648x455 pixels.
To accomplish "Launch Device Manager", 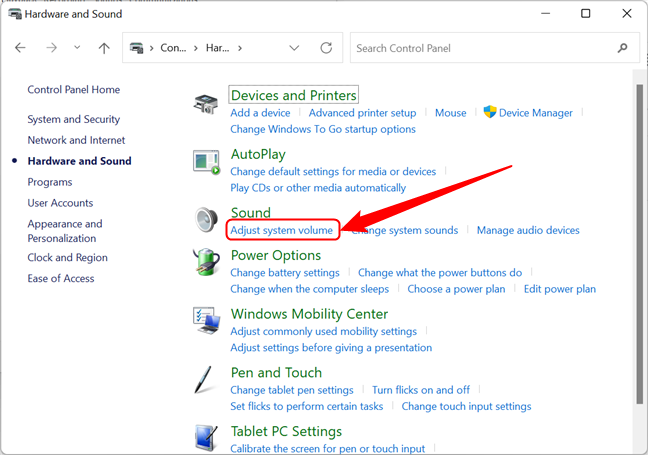I will point(536,113).
